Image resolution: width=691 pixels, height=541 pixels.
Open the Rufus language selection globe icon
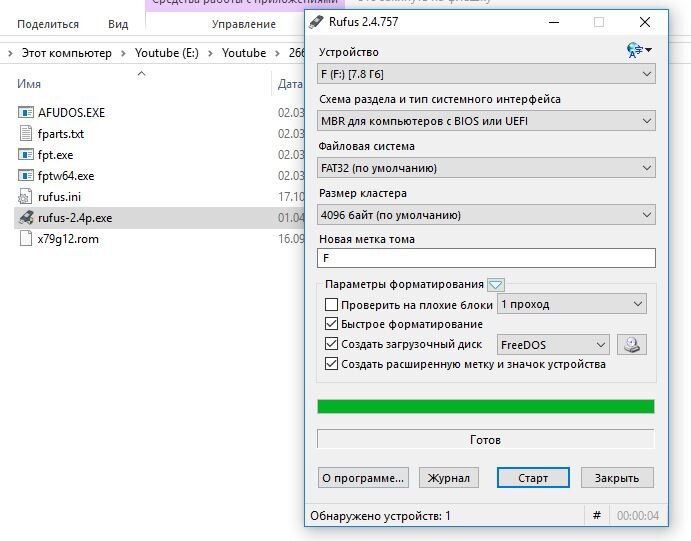click(639, 50)
